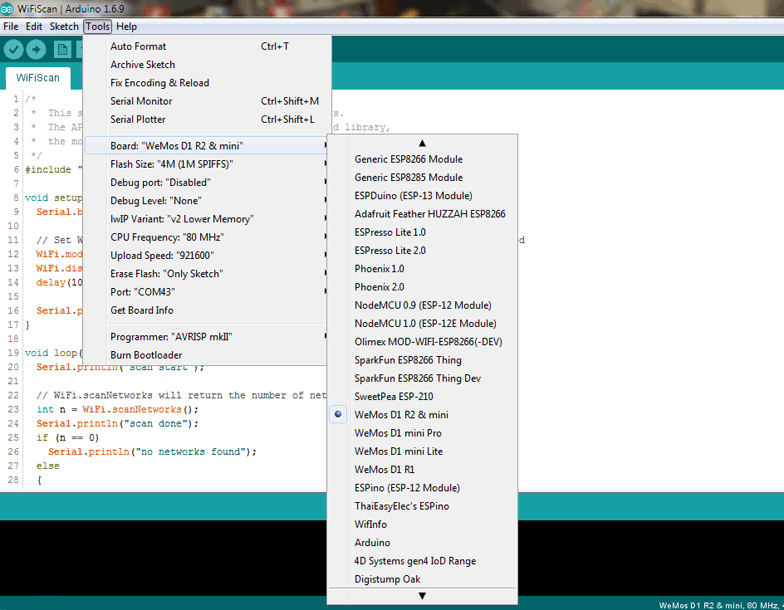Click Get Board Info
This screenshot has width=784, height=610.
pos(208,310)
